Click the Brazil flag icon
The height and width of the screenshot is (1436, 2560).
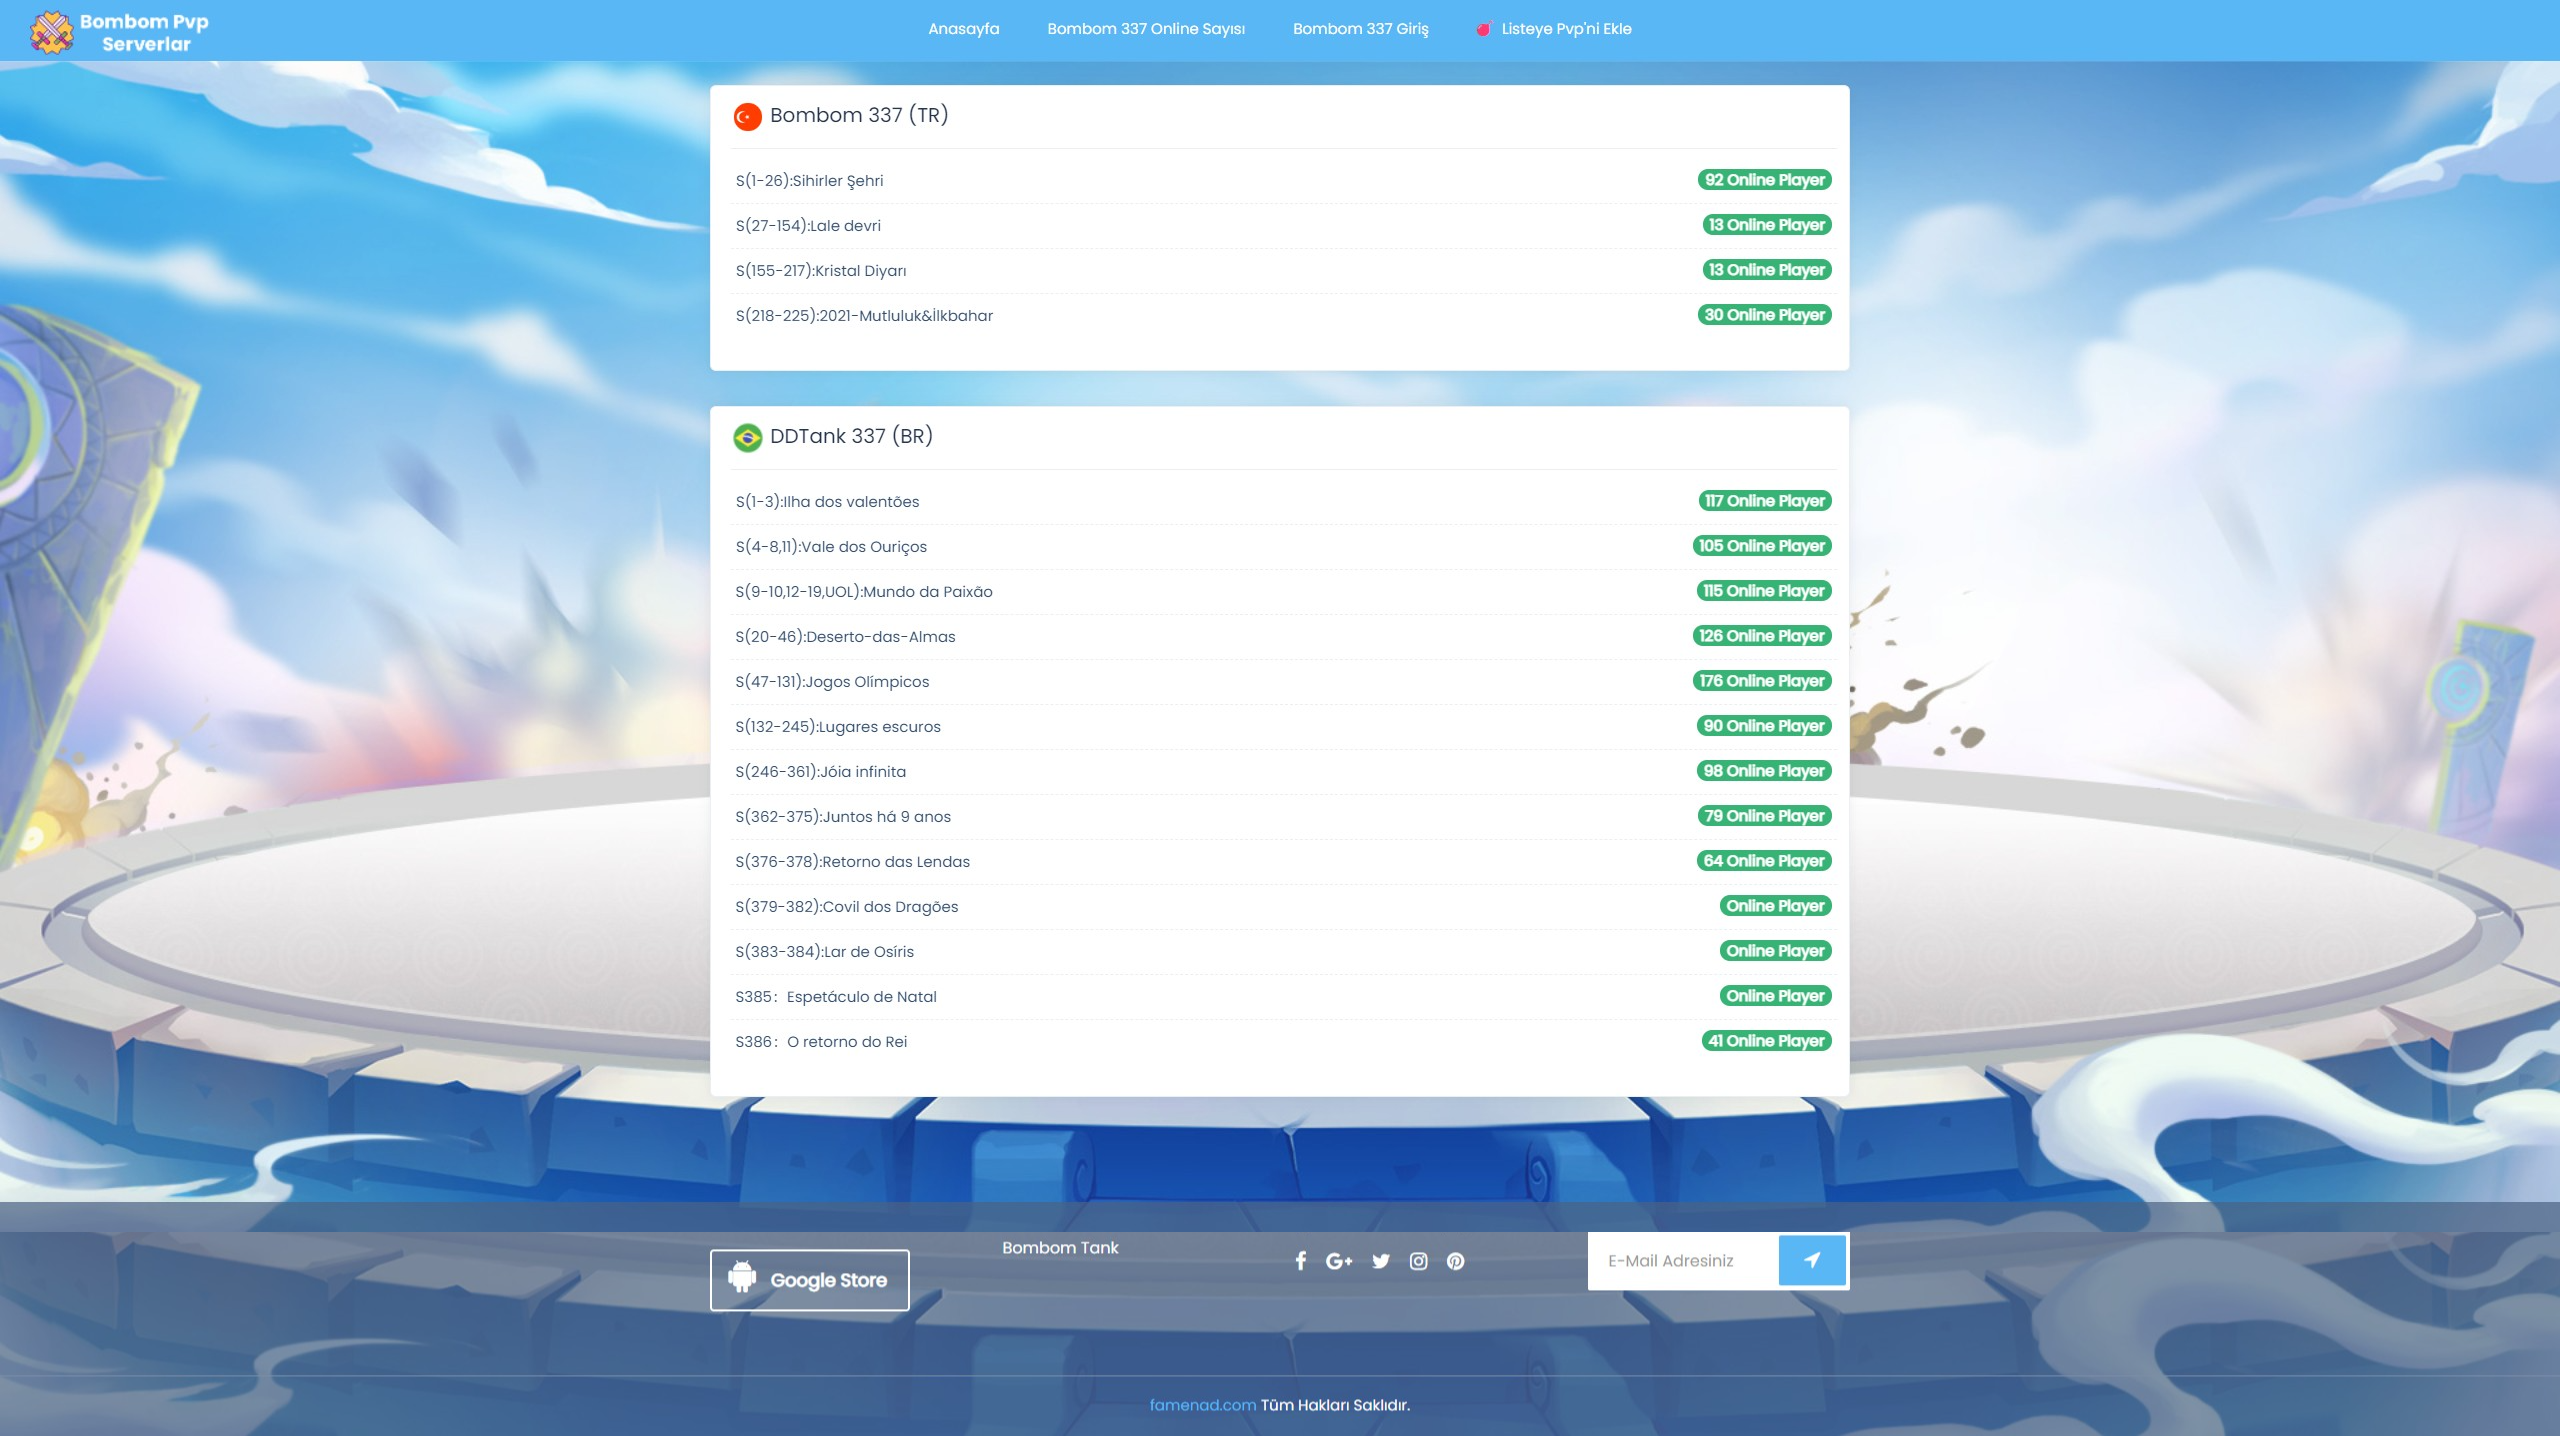point(747,437)
